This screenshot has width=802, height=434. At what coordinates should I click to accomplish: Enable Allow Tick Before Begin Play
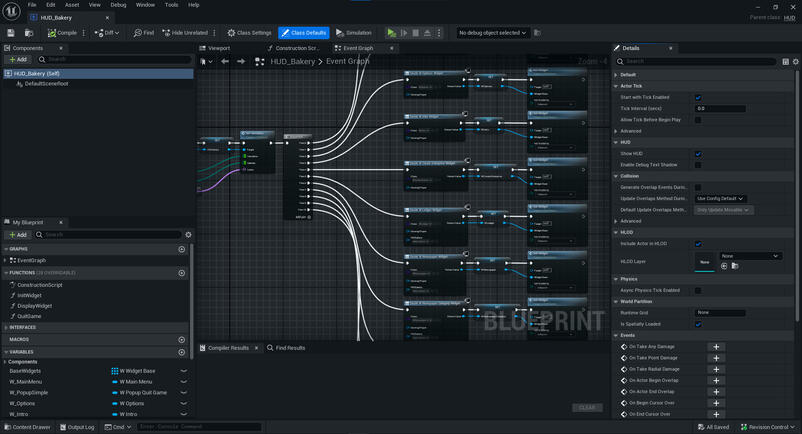click(698, 120)
